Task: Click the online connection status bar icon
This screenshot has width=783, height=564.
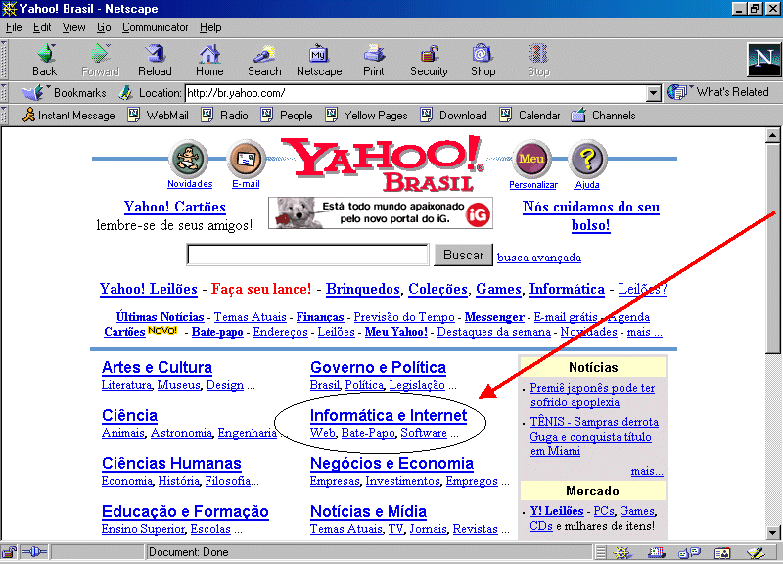Action: [34, 552]
